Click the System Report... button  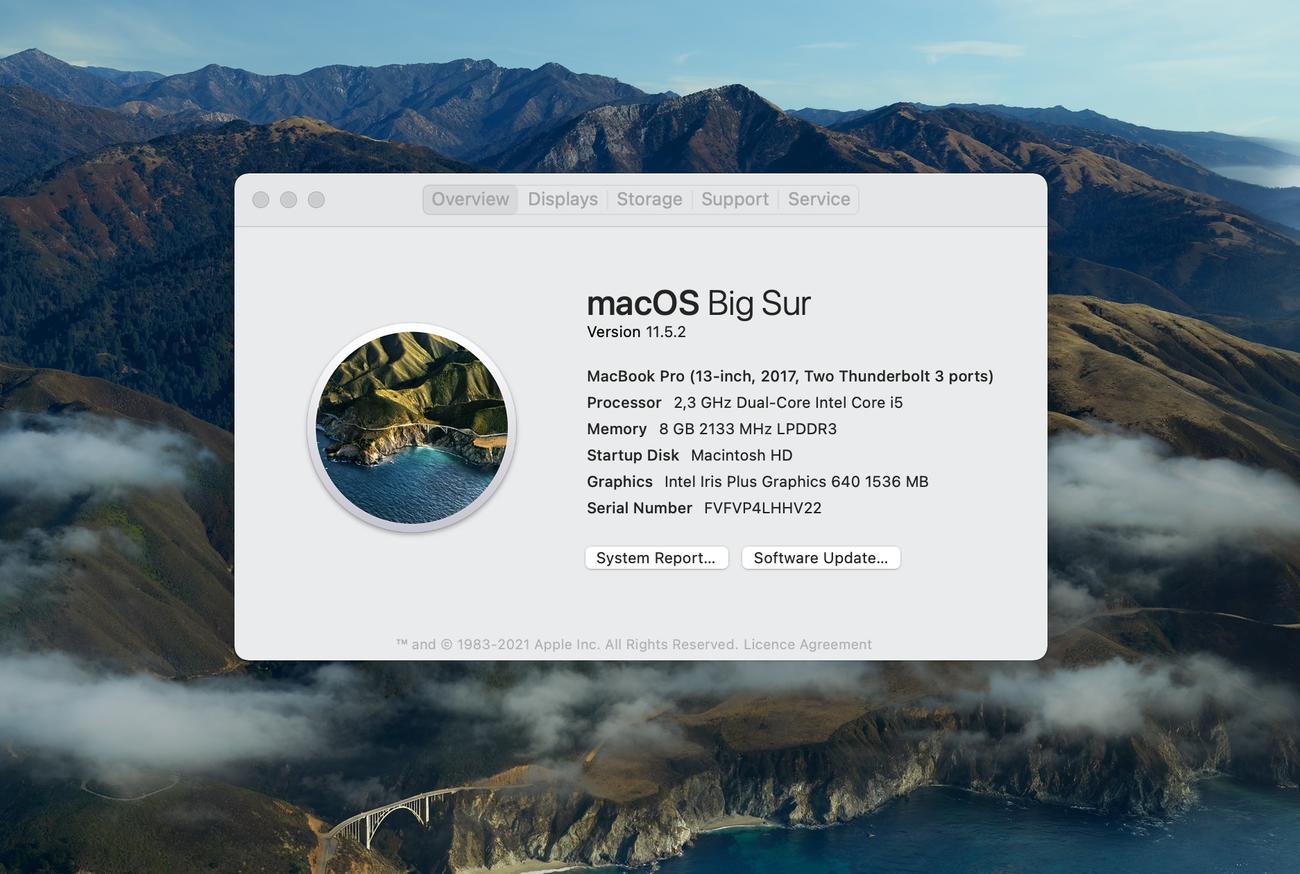(656, 558)
